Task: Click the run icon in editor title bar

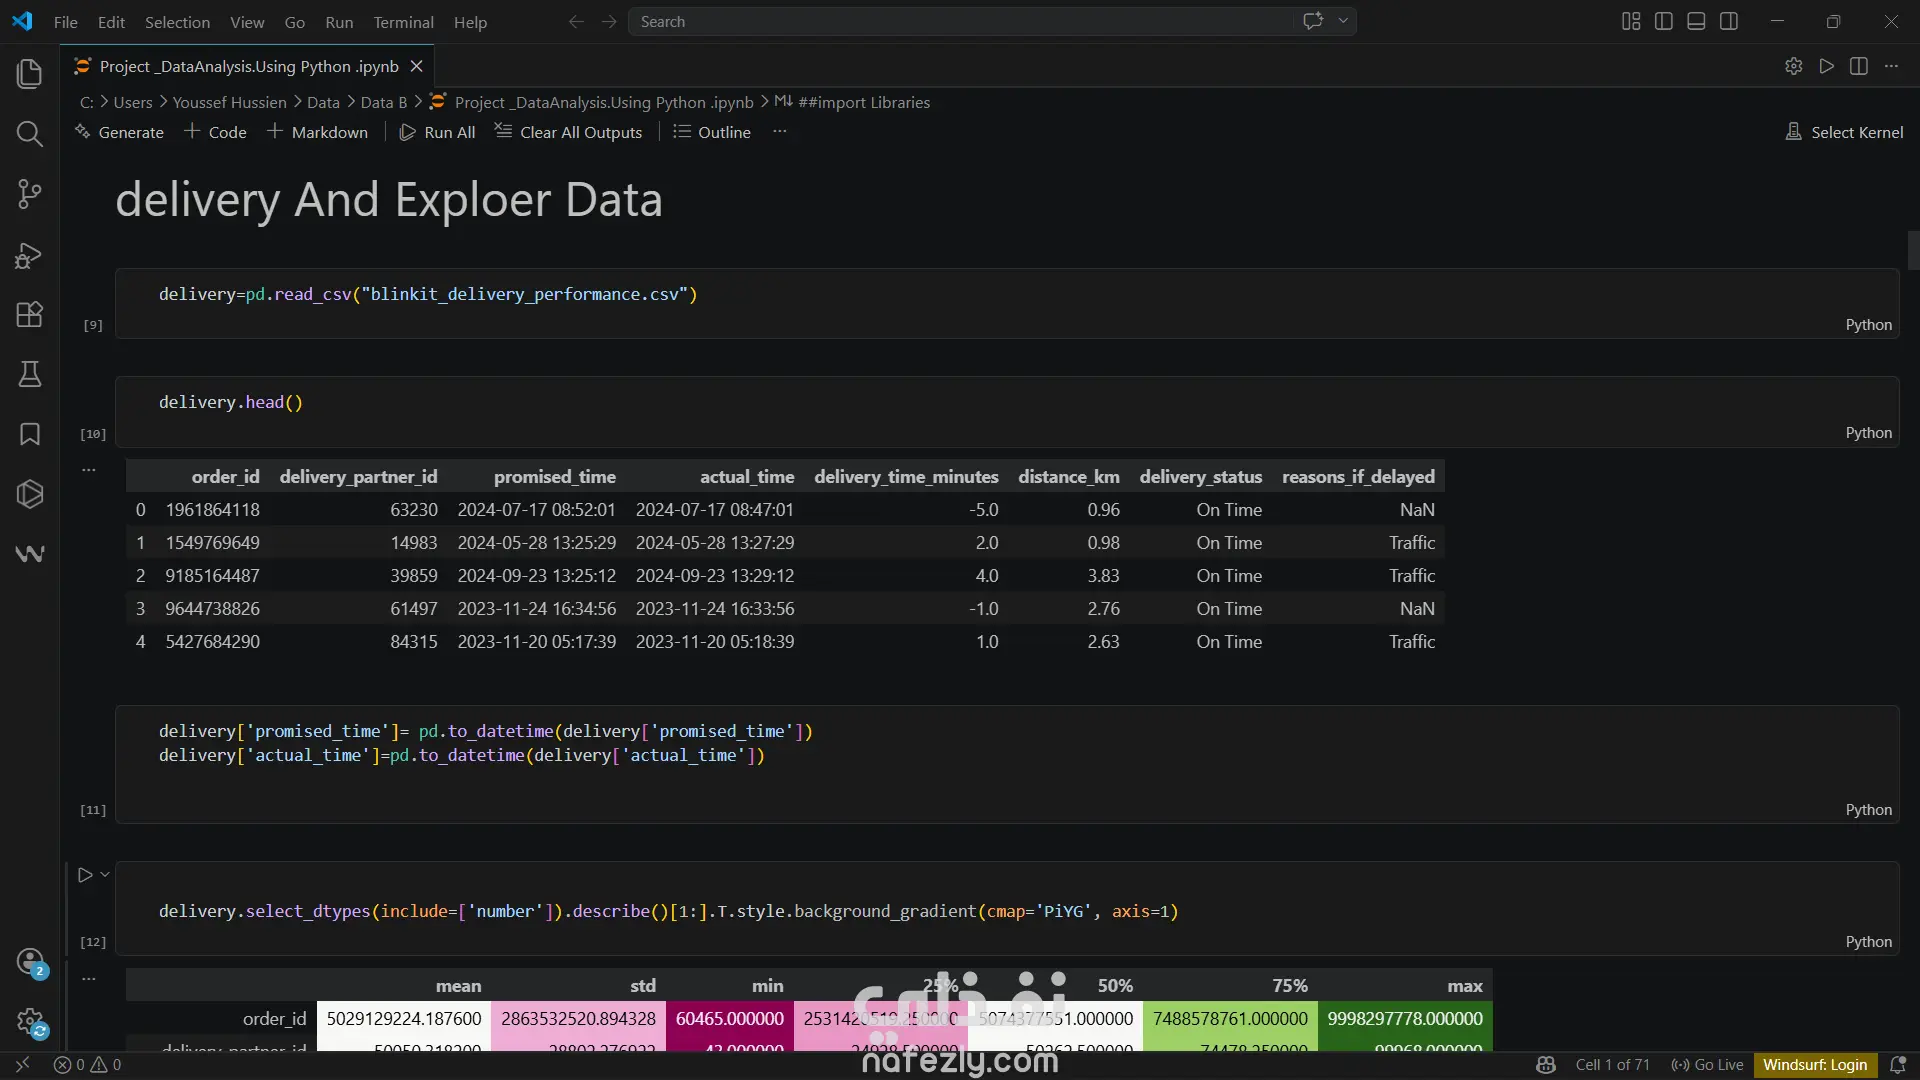Action: [1827, 66]
